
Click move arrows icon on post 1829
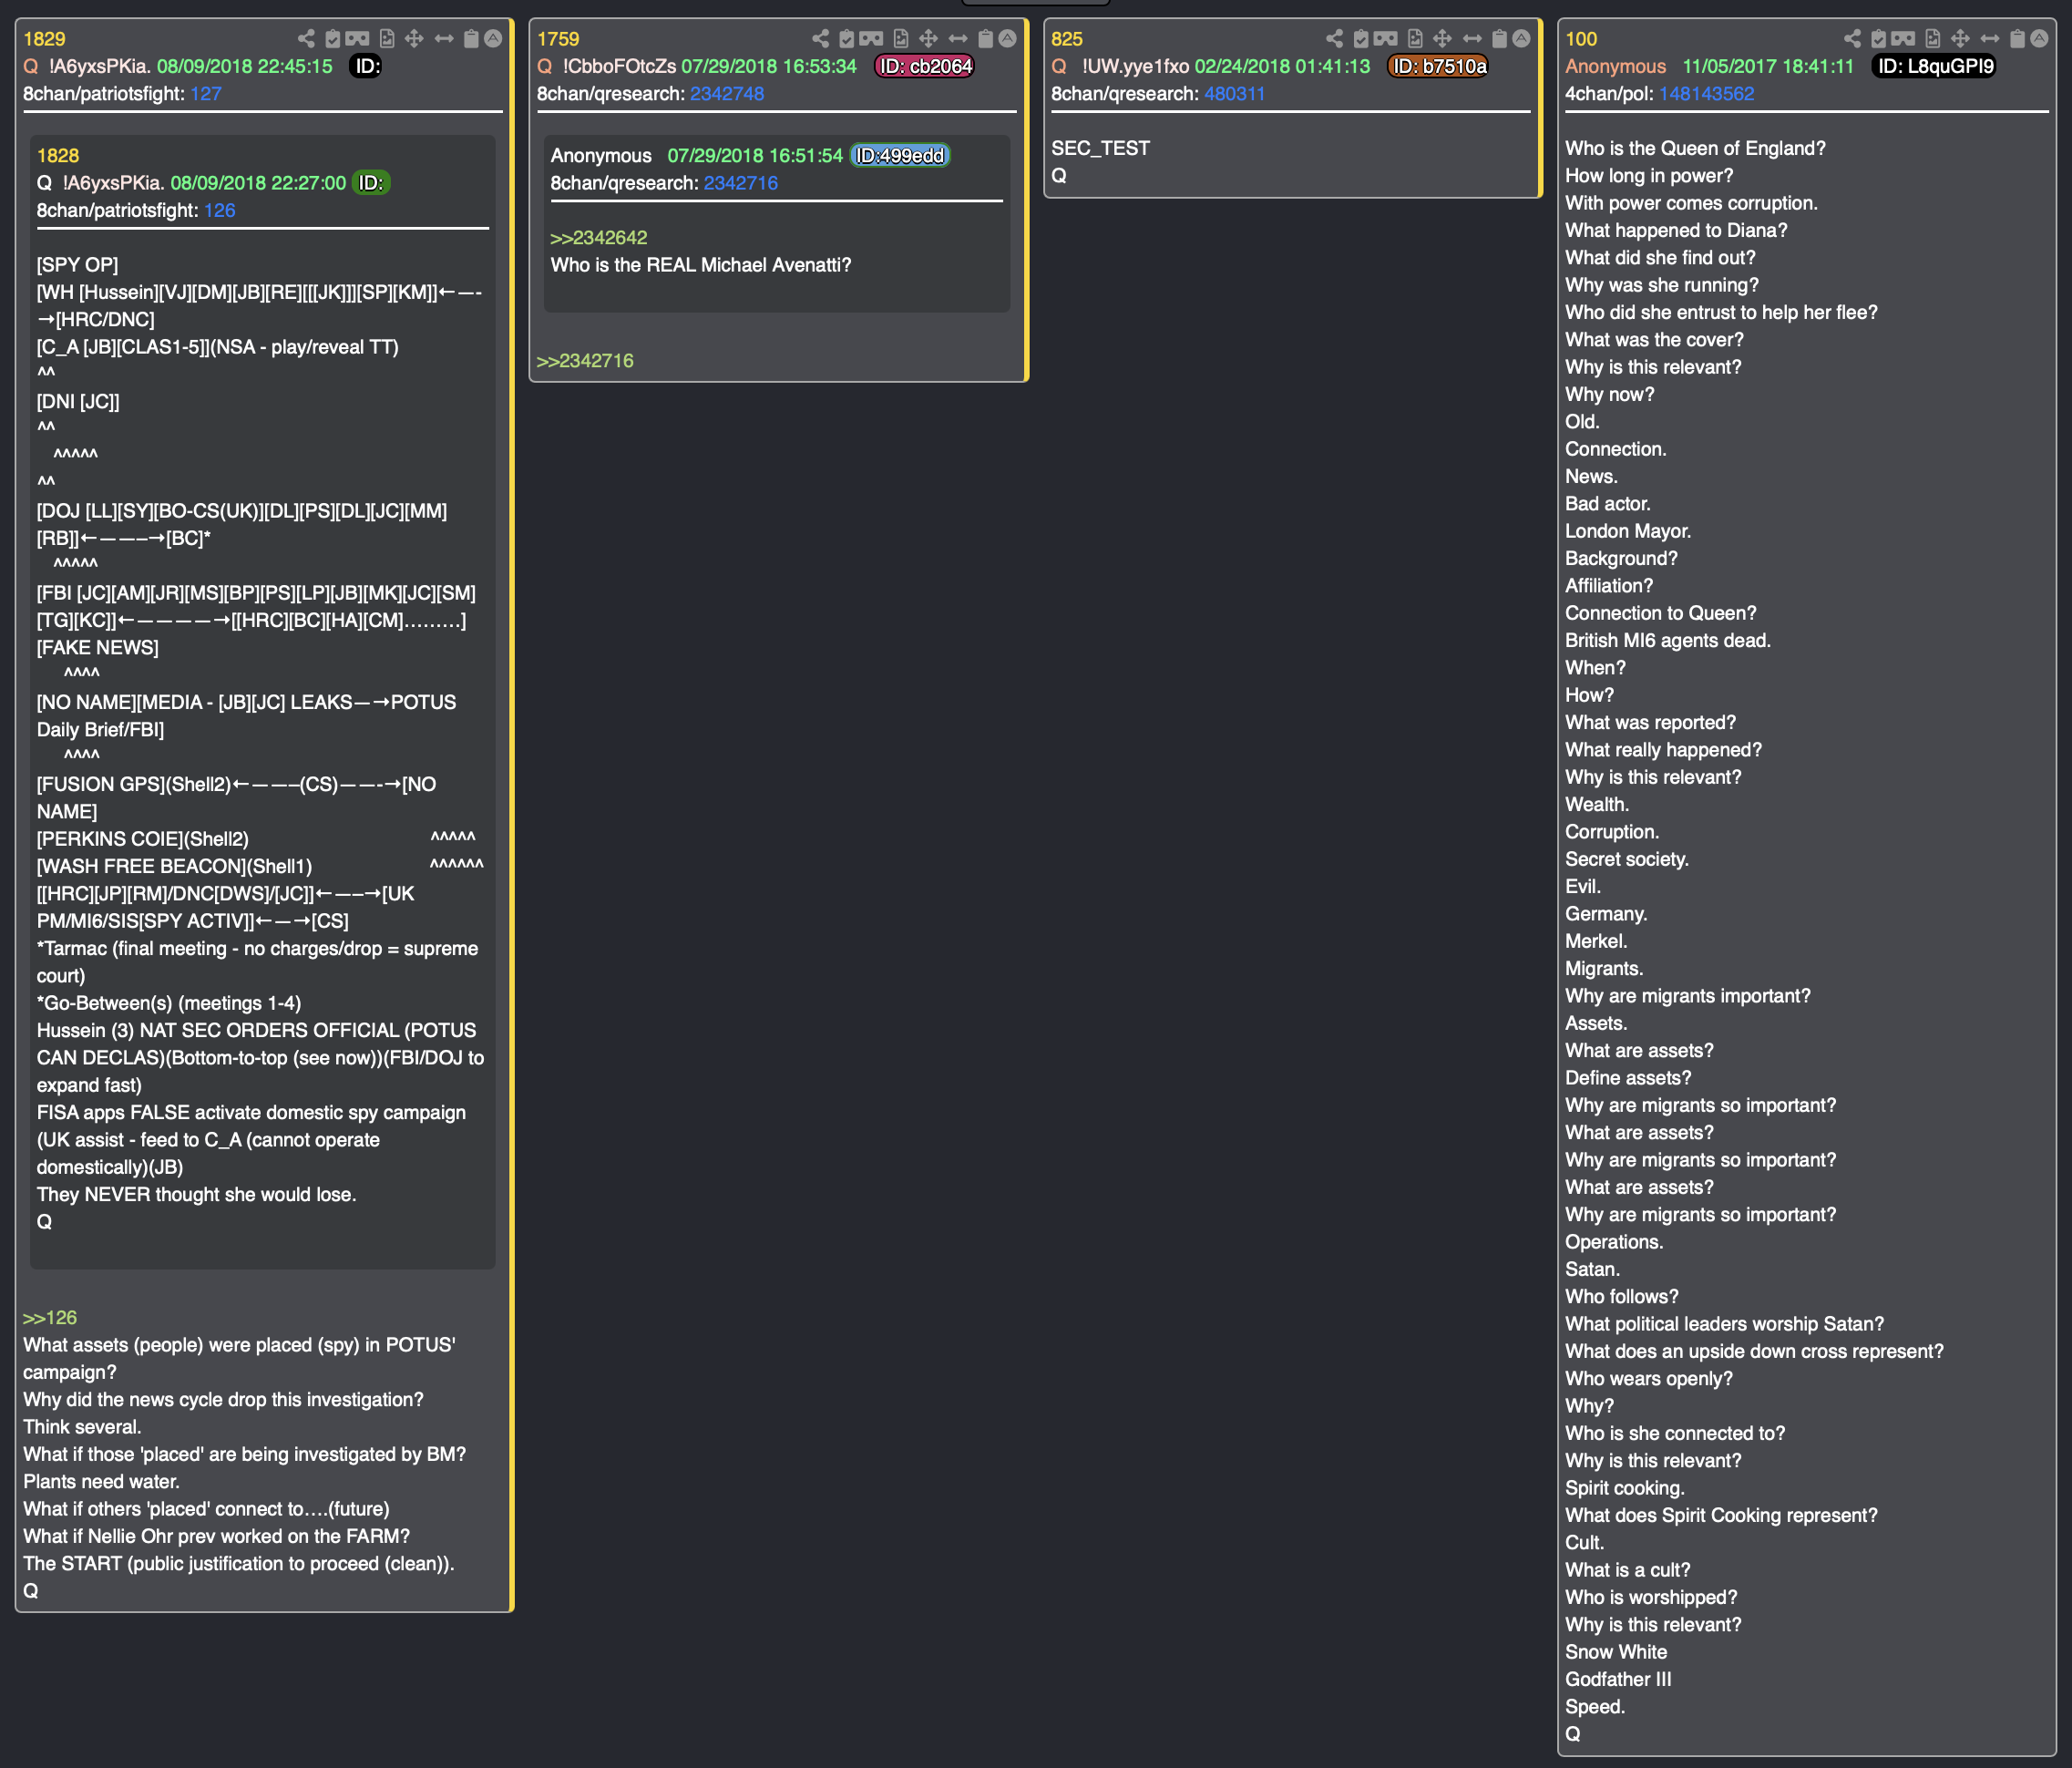414,39
